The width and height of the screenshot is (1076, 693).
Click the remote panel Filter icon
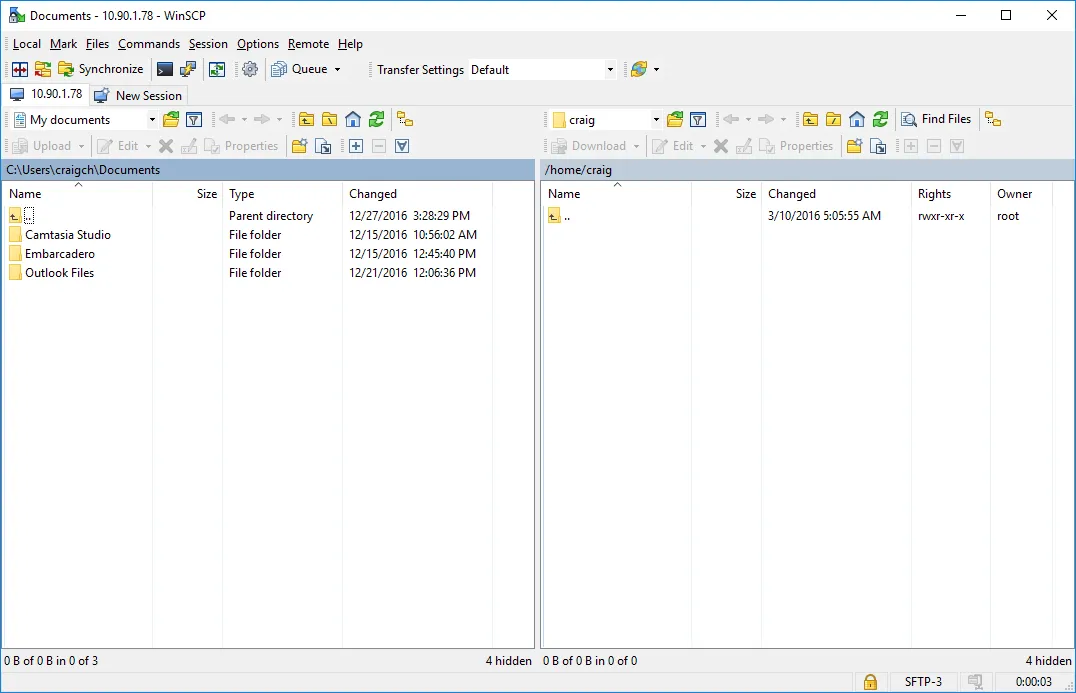point(698,120)
